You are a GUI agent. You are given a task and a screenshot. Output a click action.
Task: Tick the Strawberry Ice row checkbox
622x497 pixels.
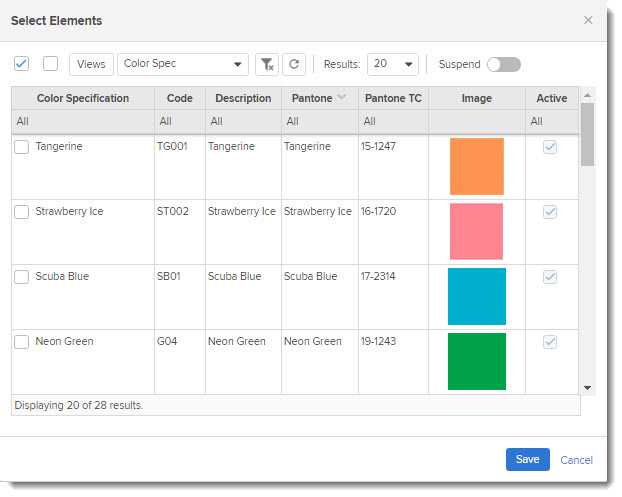pos(21,212)
